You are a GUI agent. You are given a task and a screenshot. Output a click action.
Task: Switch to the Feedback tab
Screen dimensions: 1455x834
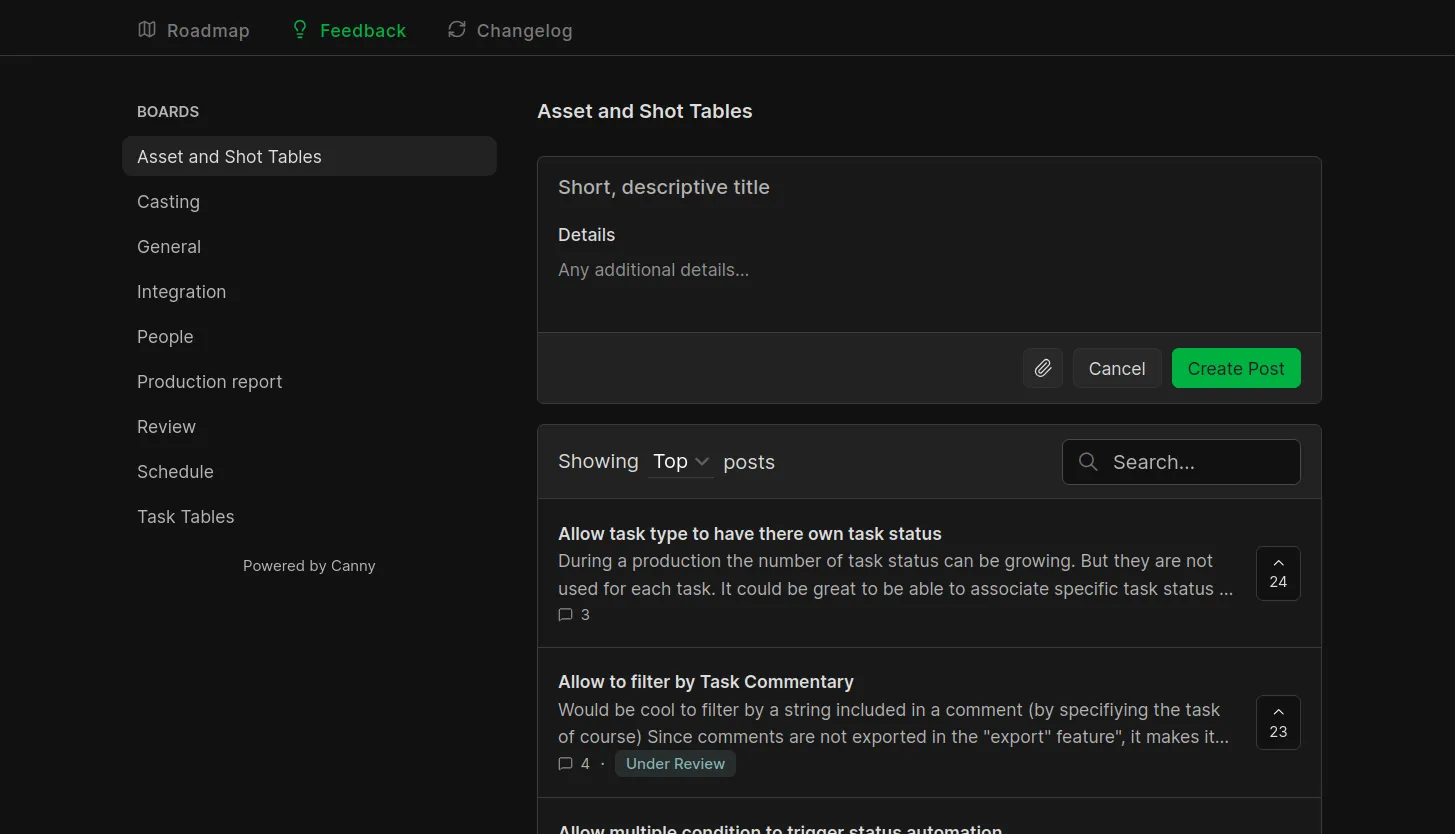(349, 30)
